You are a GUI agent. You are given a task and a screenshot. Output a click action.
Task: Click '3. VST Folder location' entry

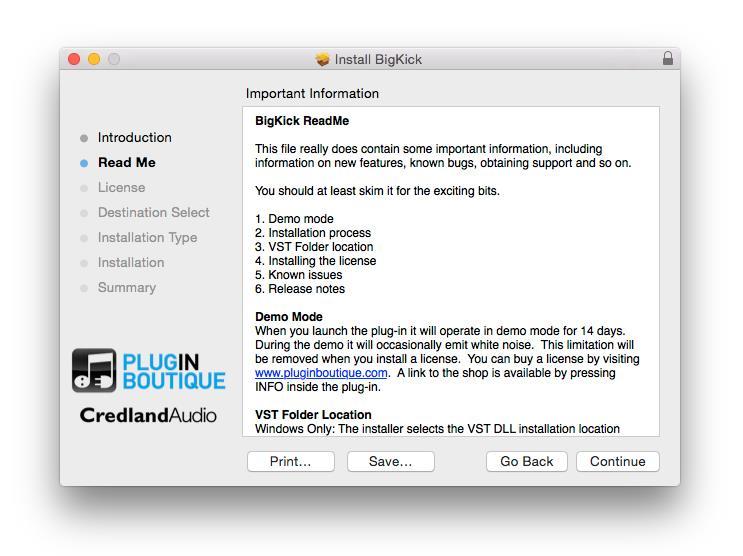coord(314,247)
